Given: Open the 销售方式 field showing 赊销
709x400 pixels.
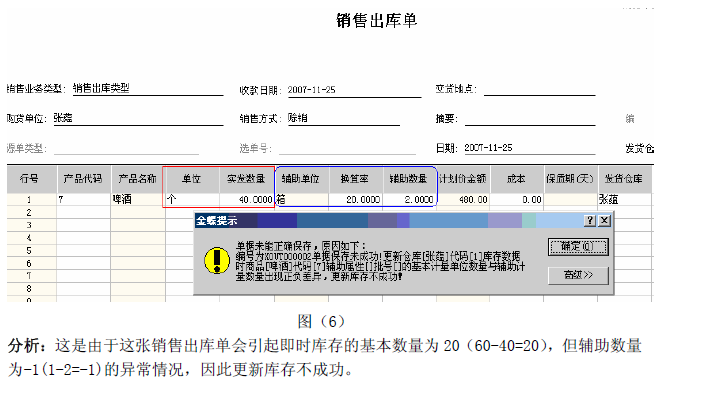Looking at the screenshot, I should (342, 117).
